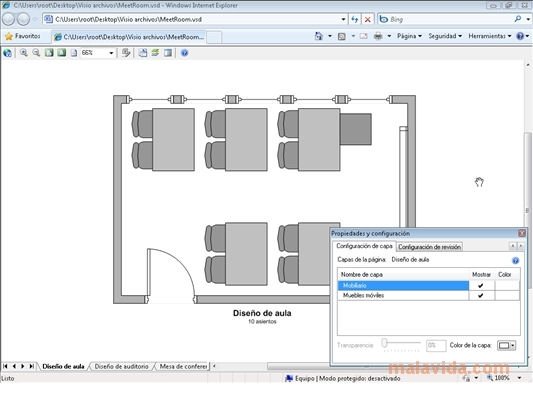Click the Bing search magnifier icon

pyautogui.click(x=517, y=19)
